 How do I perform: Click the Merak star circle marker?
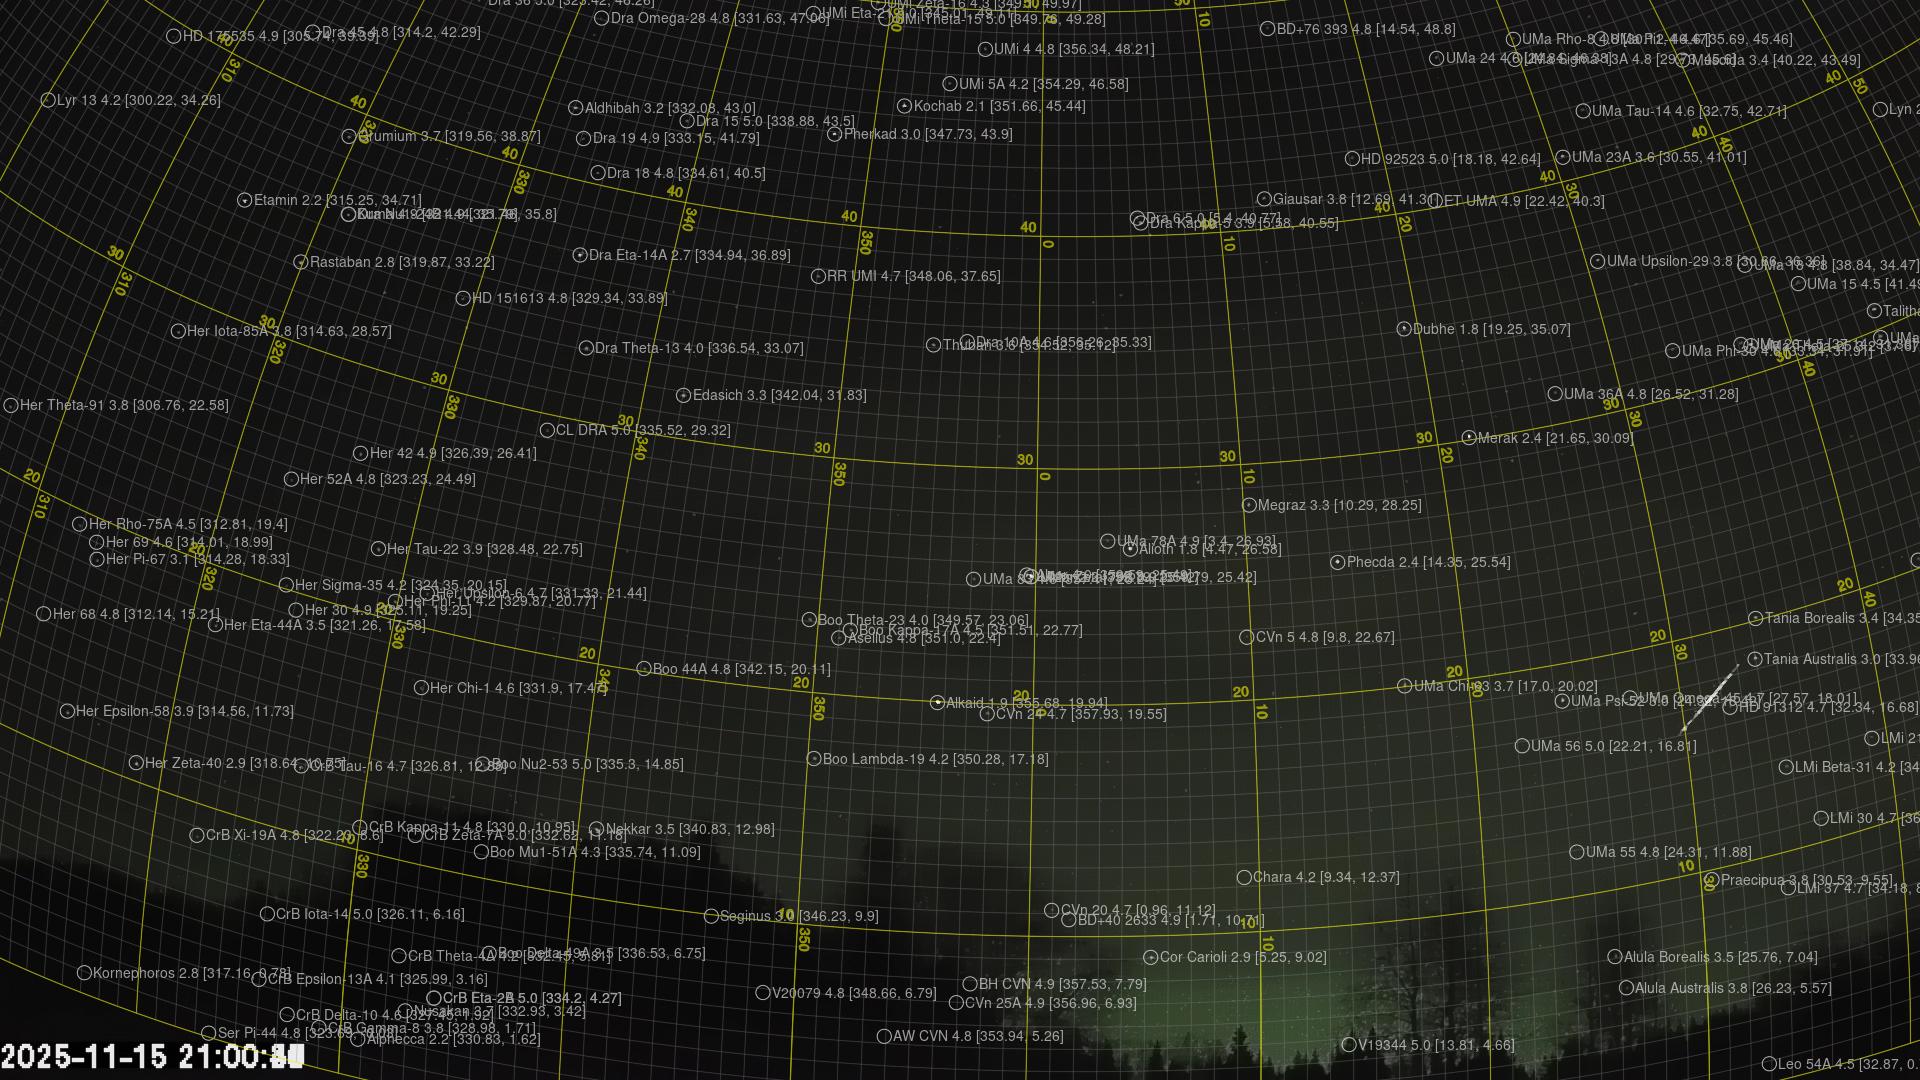(x=1468, y=438)
